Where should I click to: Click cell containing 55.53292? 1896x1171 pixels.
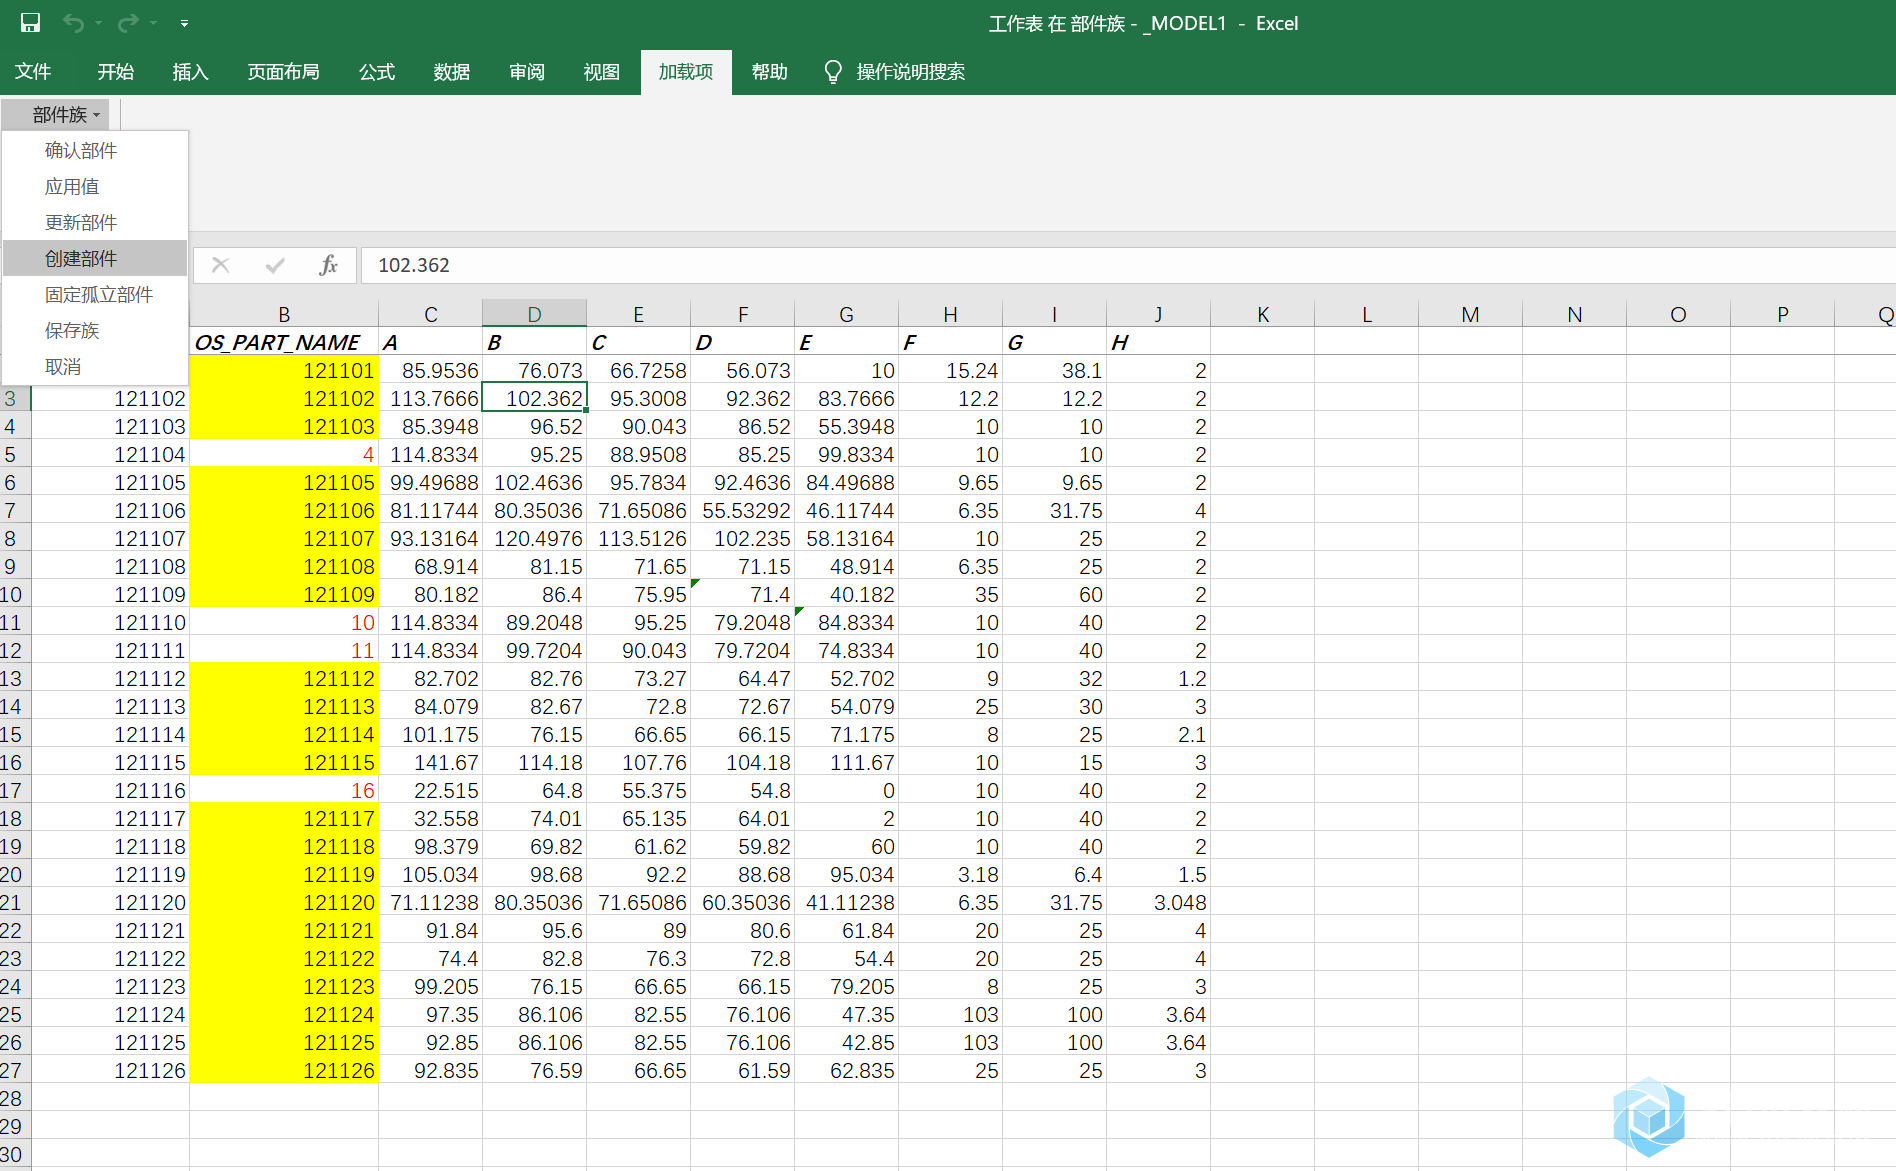pos(743,511)
